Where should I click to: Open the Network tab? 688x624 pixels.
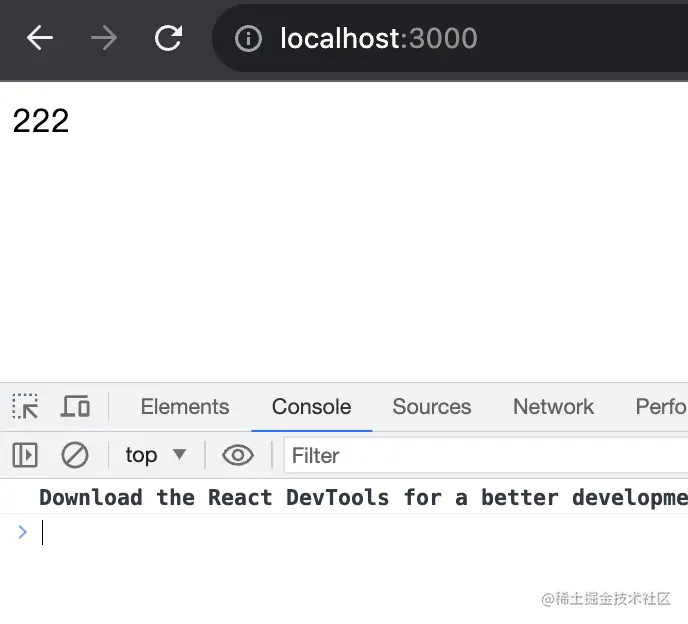tap(553, 407)
